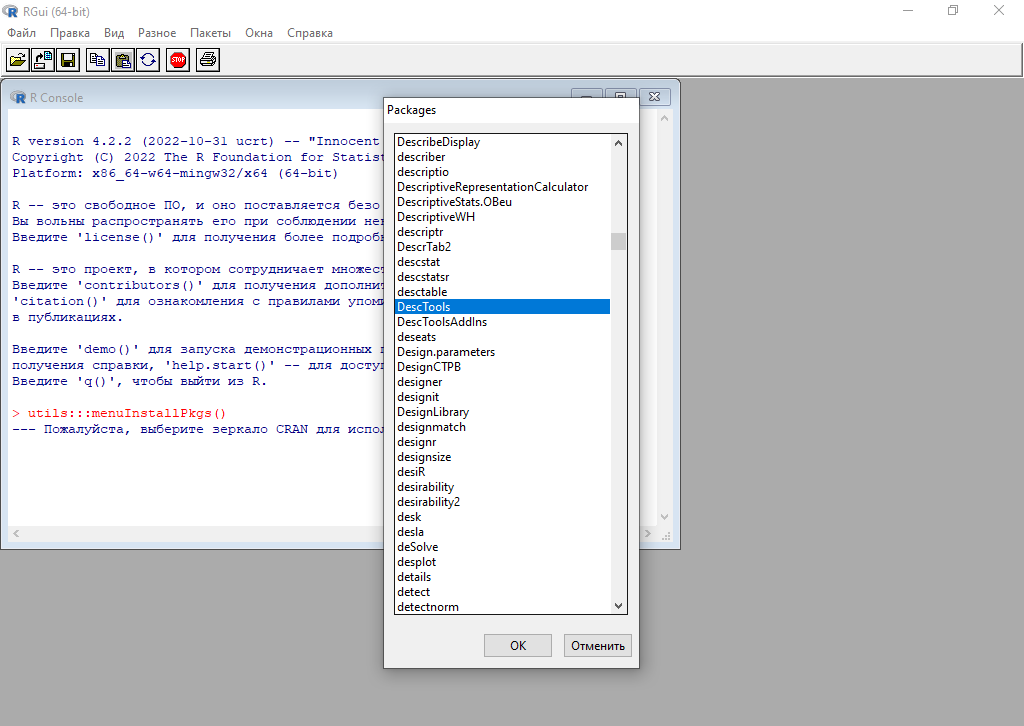Open the Пакеты menu

click(x=210, y=33)
